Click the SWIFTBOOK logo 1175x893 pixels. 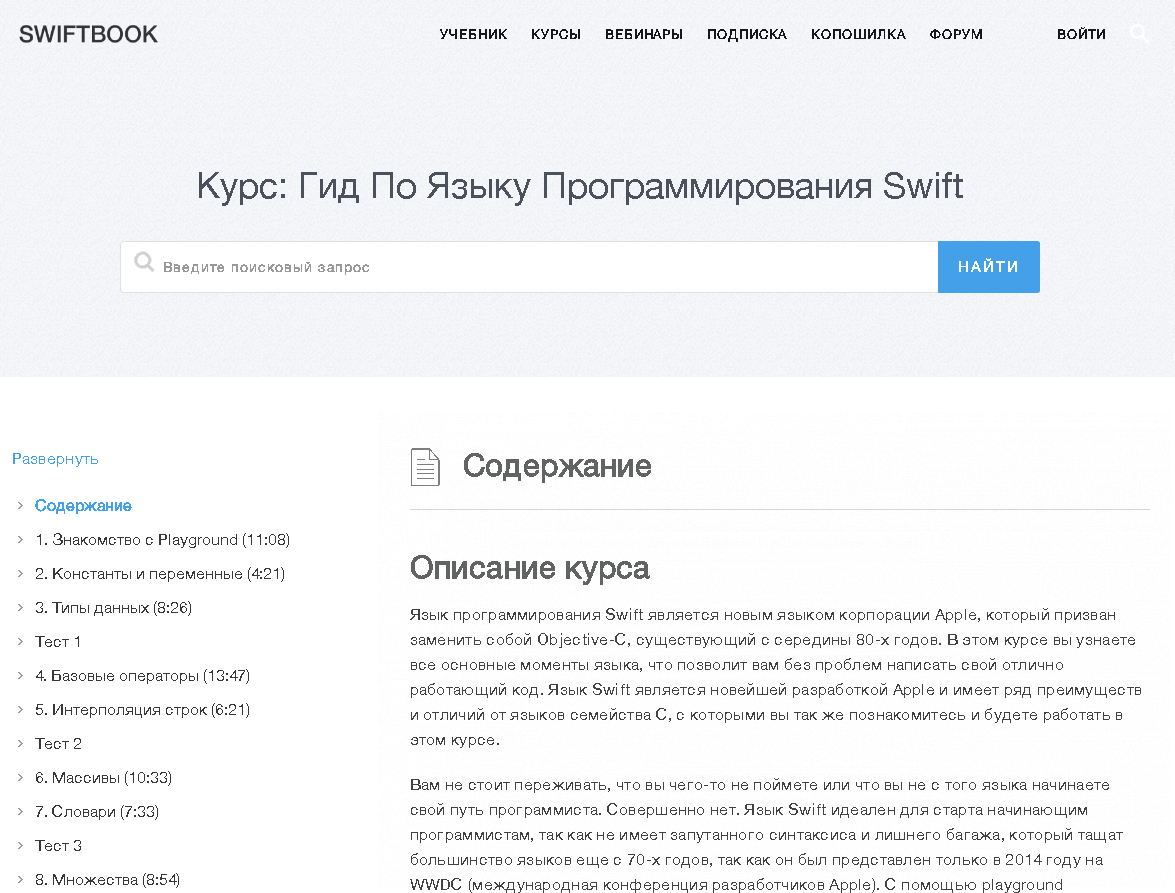coord(88,34)
